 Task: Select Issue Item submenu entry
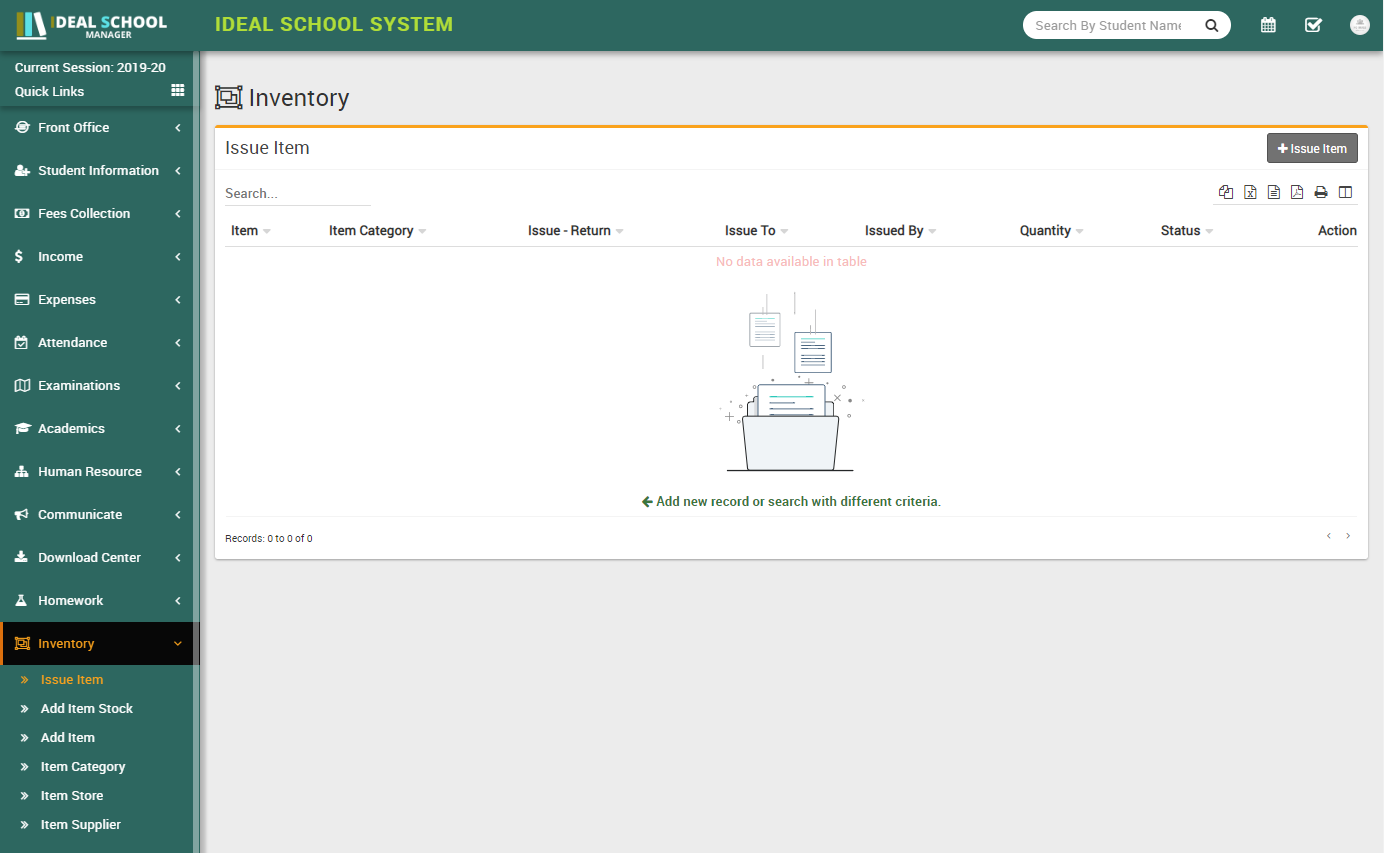tap(72, 679)
